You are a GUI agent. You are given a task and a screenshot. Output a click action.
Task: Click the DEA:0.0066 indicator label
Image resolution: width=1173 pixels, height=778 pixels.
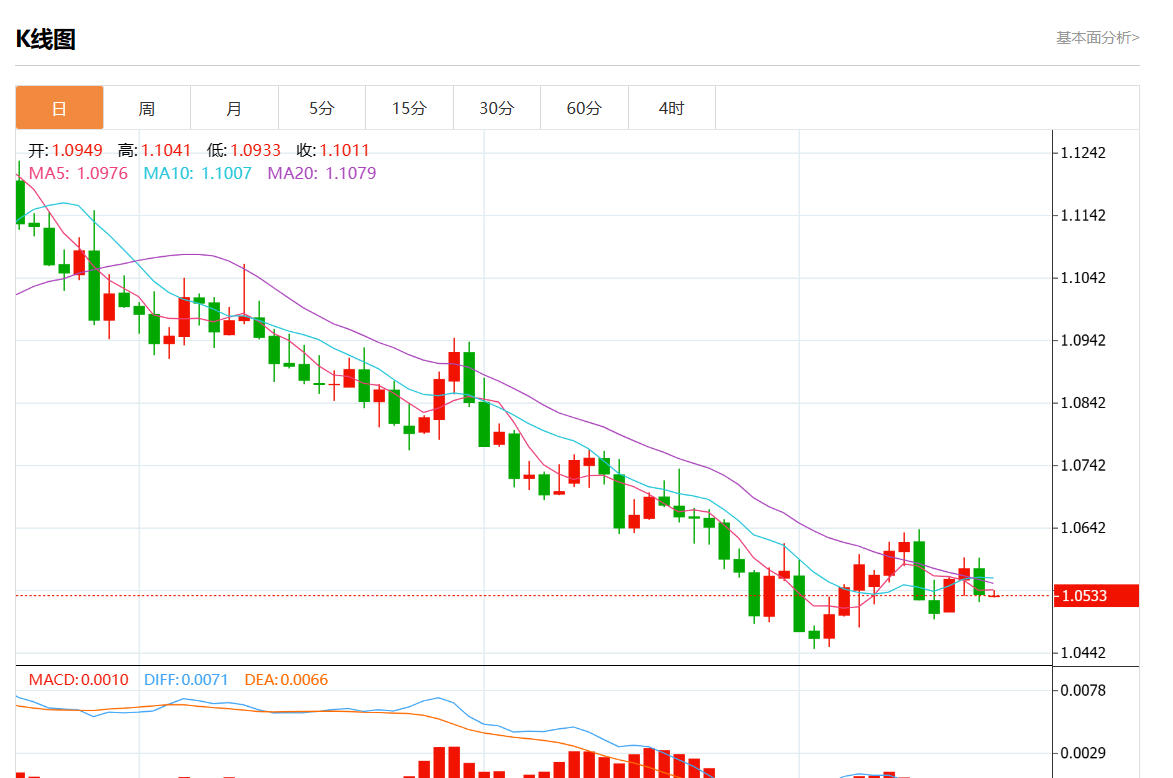[287, 680]
